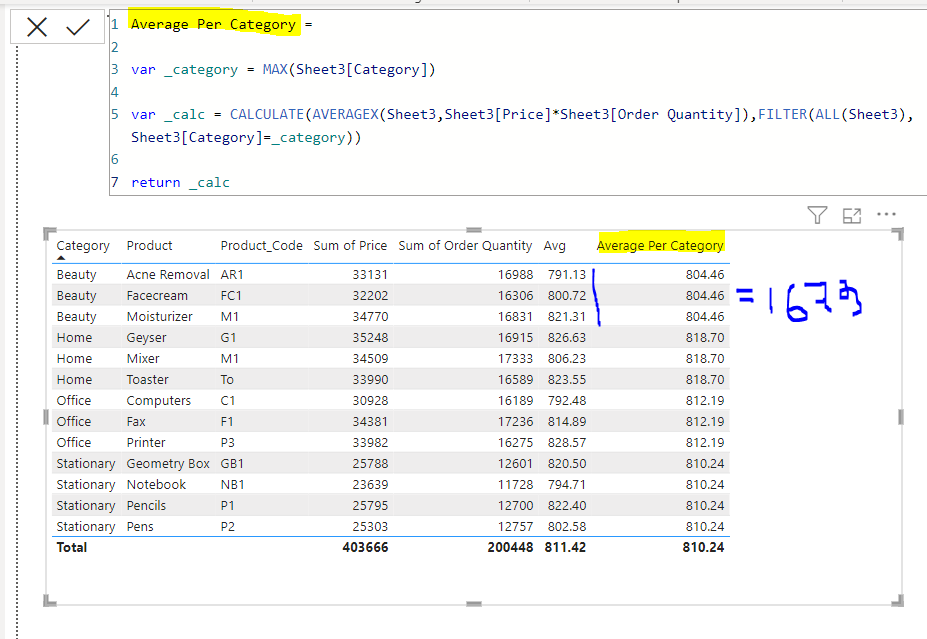927x639 pixels.
Task: Select the 'Pencils' product cell
Action: [x=146, y=505]
